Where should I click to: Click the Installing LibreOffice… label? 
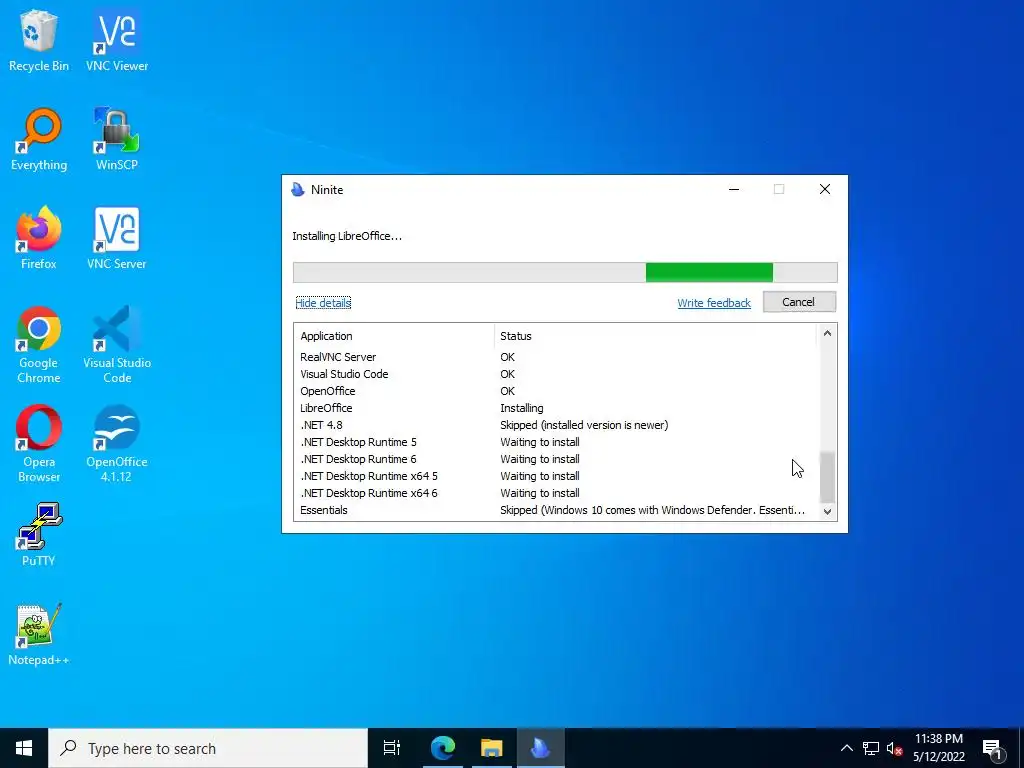pos(347,236)
